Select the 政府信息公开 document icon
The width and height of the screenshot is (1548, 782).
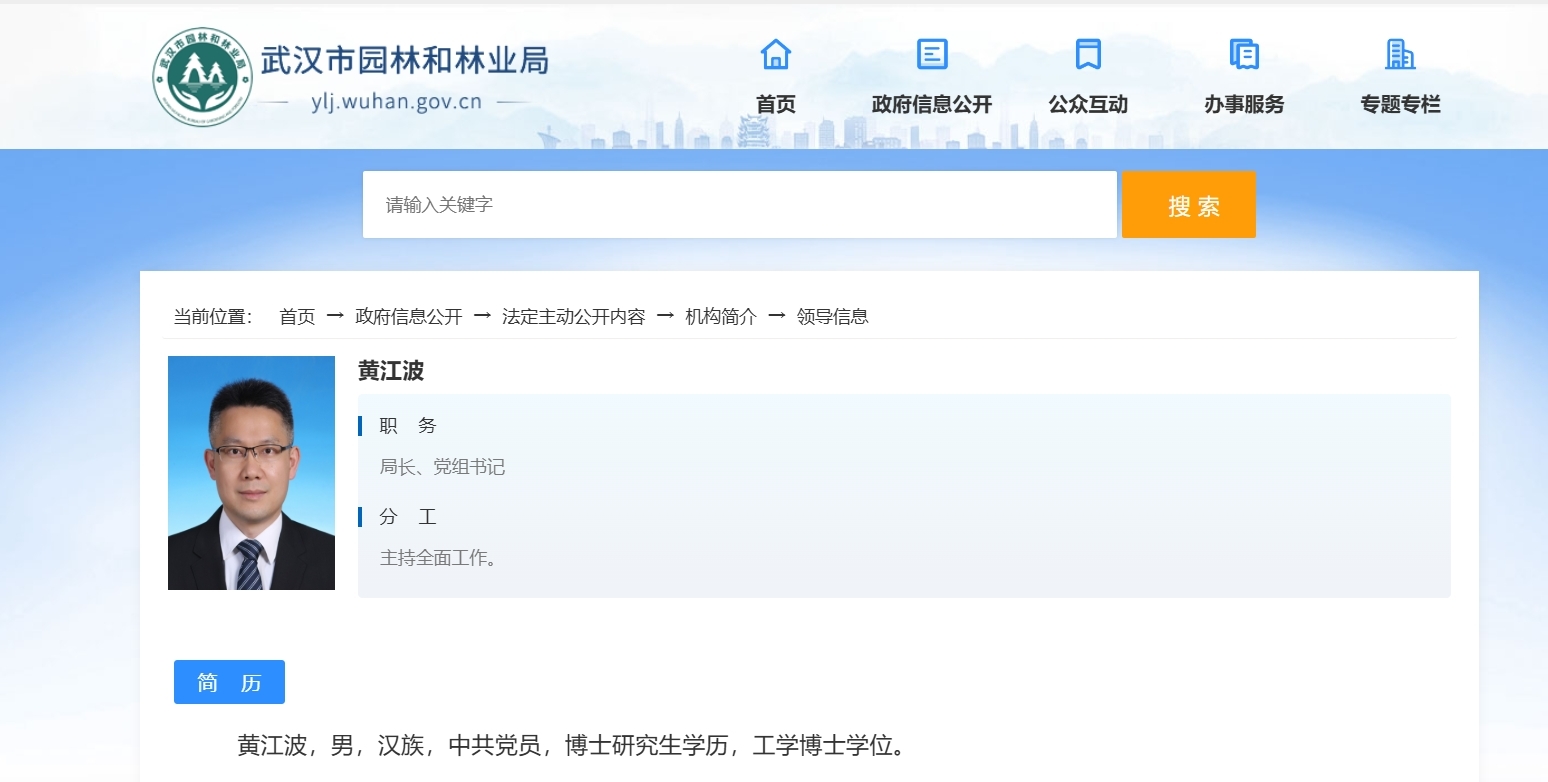tap(930, 54)
